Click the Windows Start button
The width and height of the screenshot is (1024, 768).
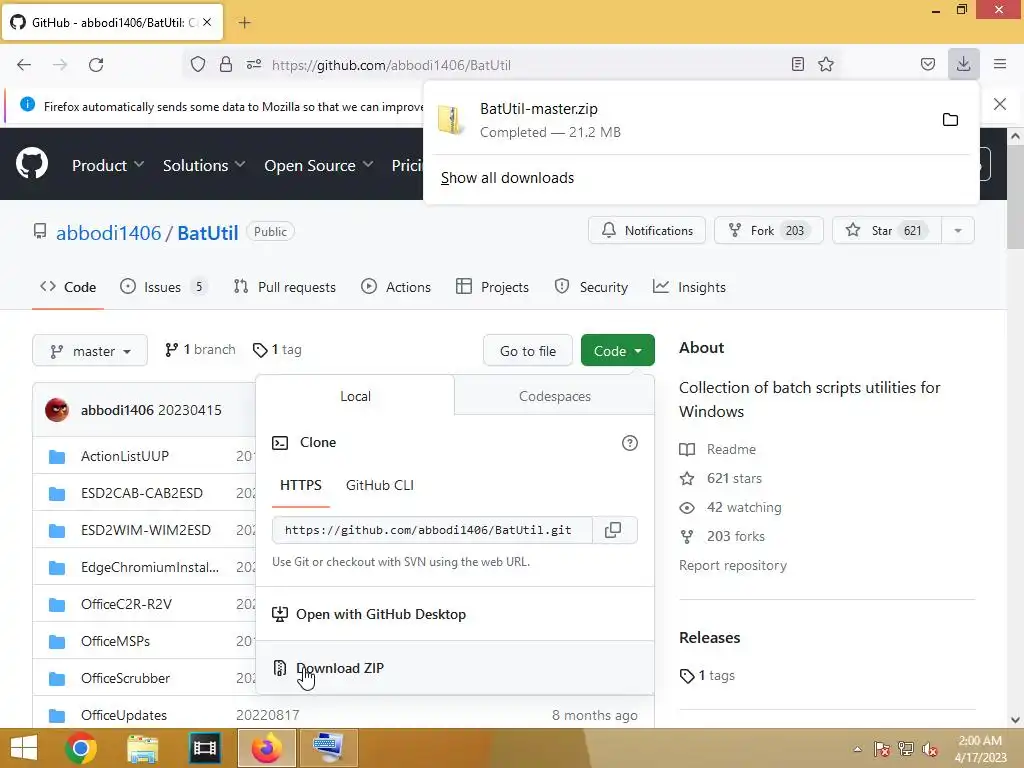pos(24,748)
